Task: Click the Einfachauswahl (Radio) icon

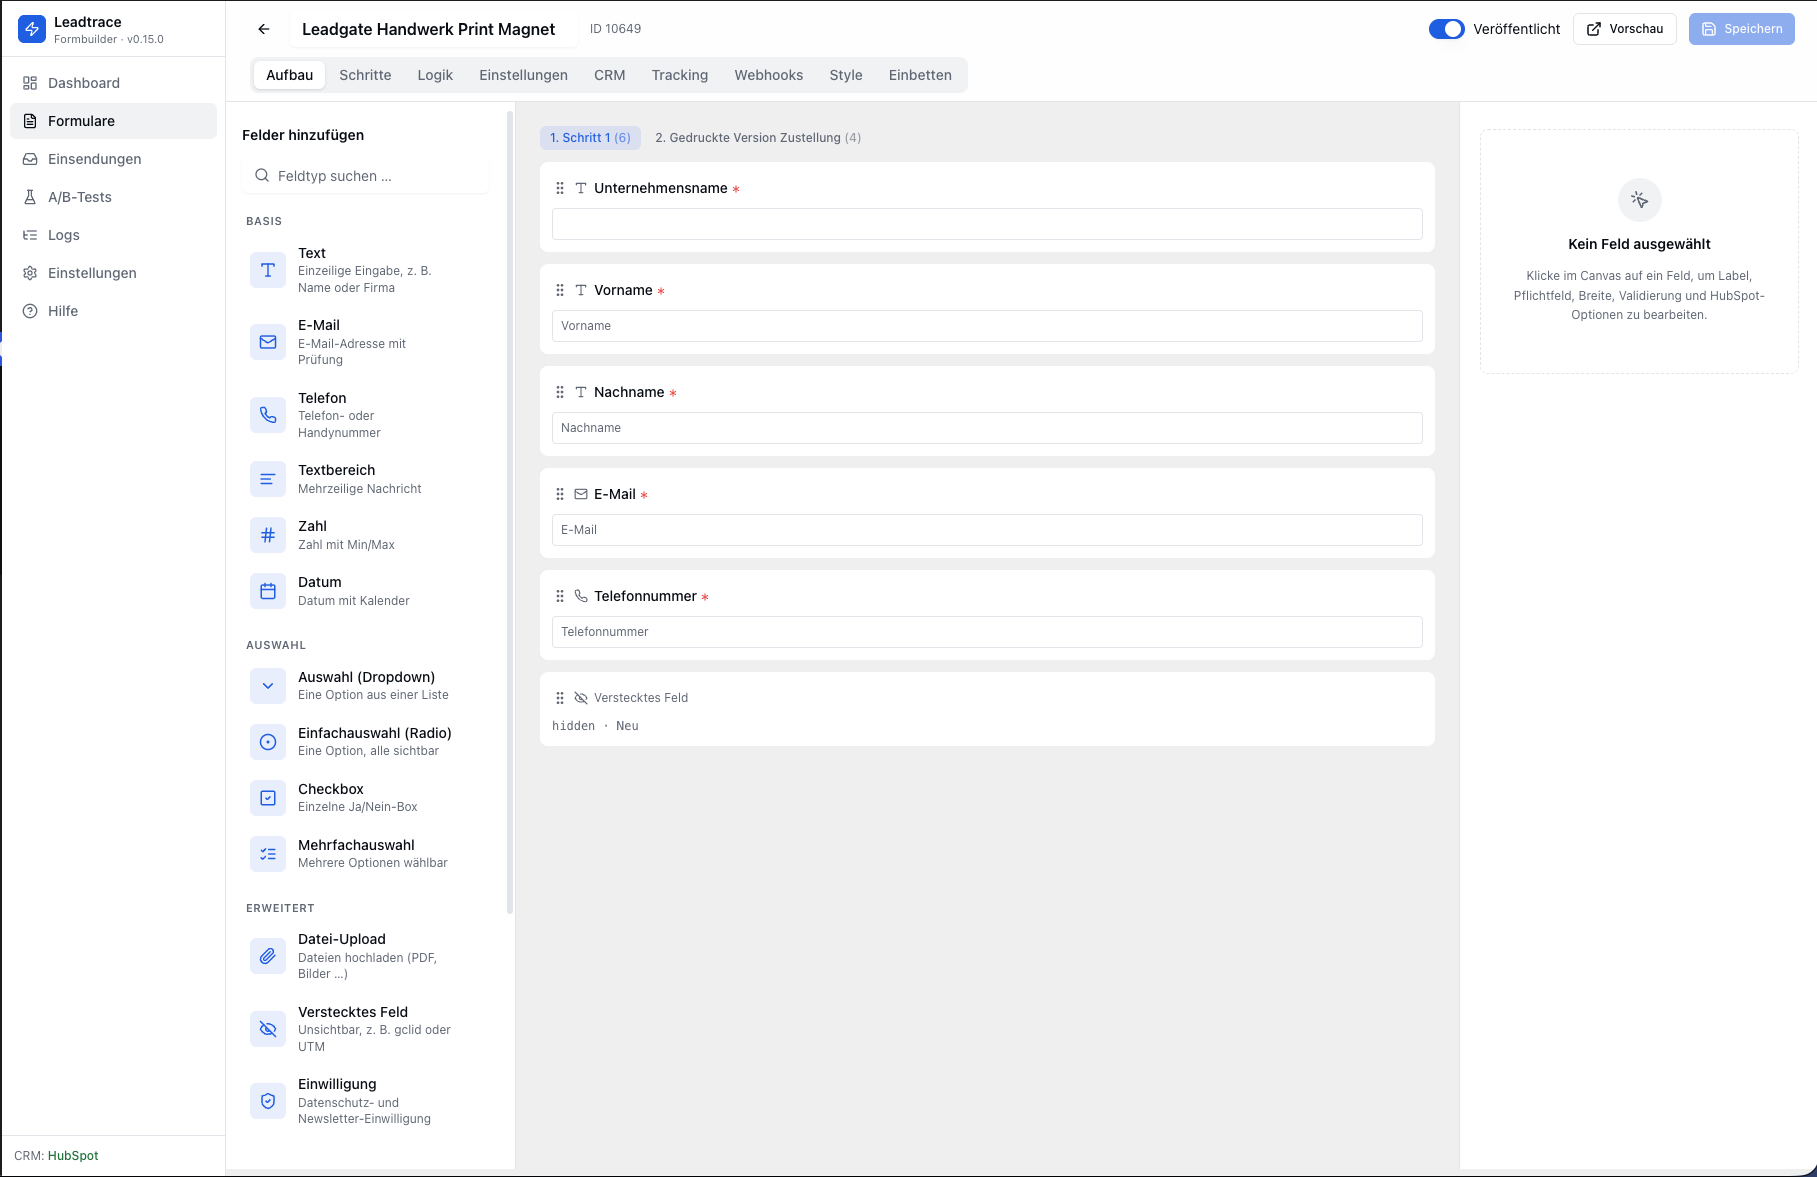Action: tap(268, 742)
